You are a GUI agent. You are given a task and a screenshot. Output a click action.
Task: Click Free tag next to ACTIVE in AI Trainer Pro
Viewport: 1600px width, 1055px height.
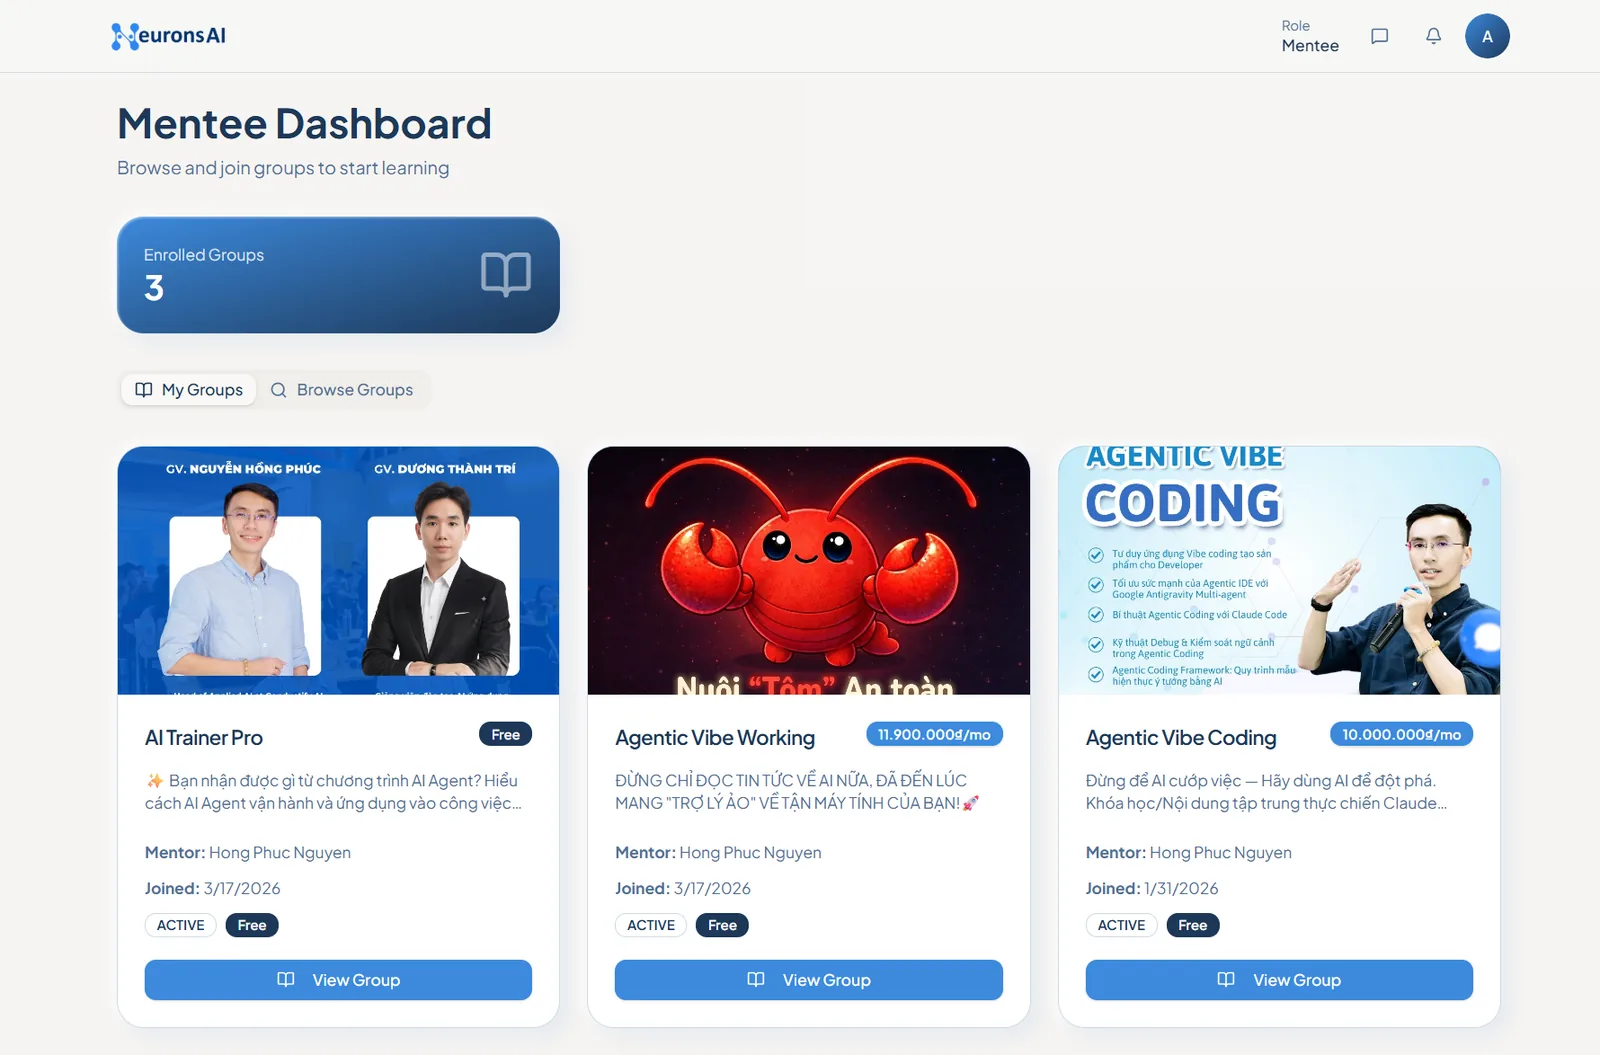(252, 925)
